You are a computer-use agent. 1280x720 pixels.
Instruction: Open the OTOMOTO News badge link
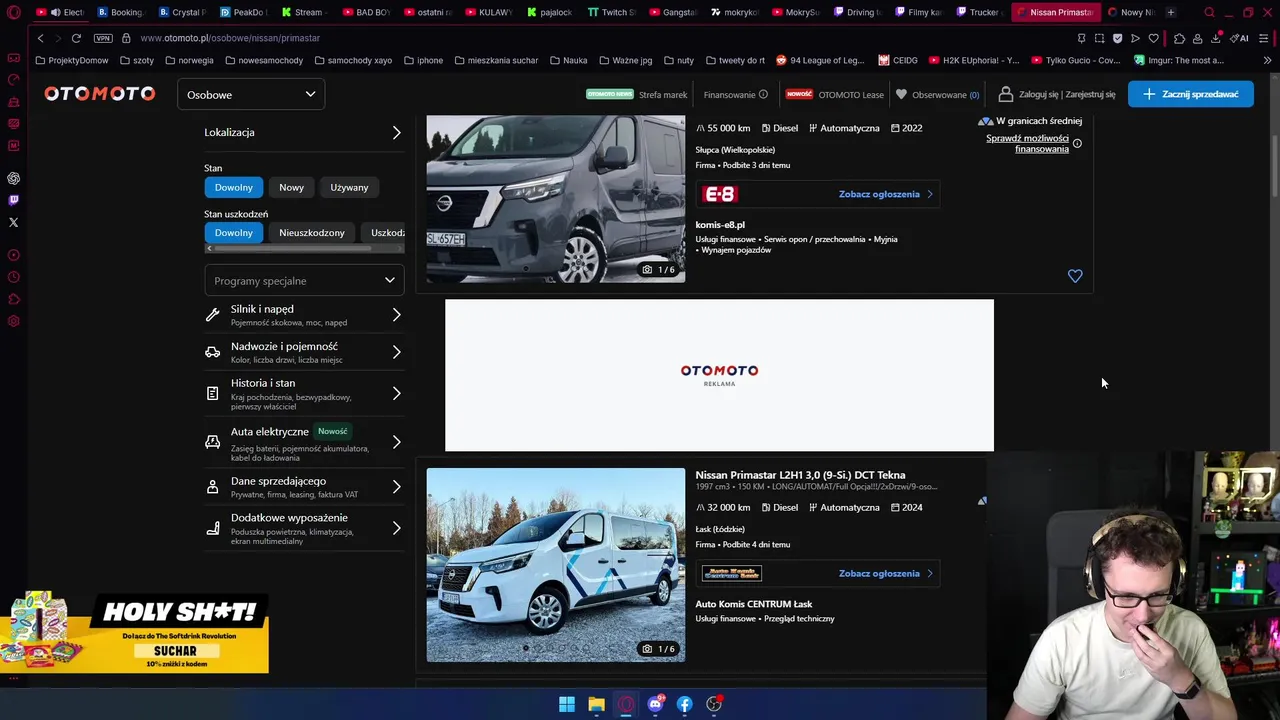[x=609, y=94]
